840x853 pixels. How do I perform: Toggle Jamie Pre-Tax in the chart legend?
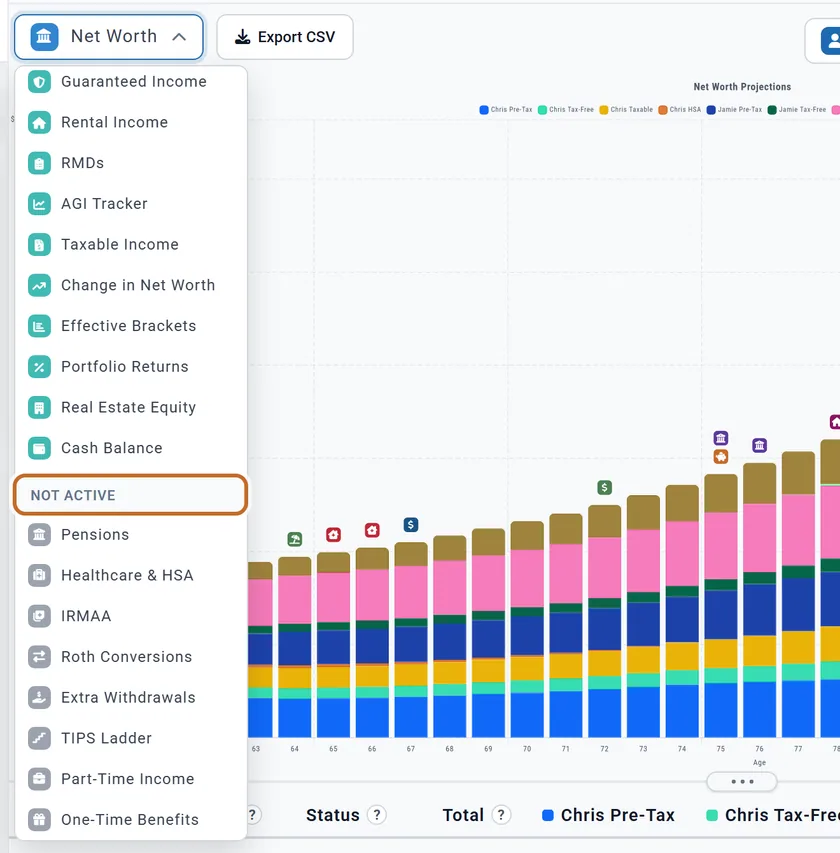[734, 110]
